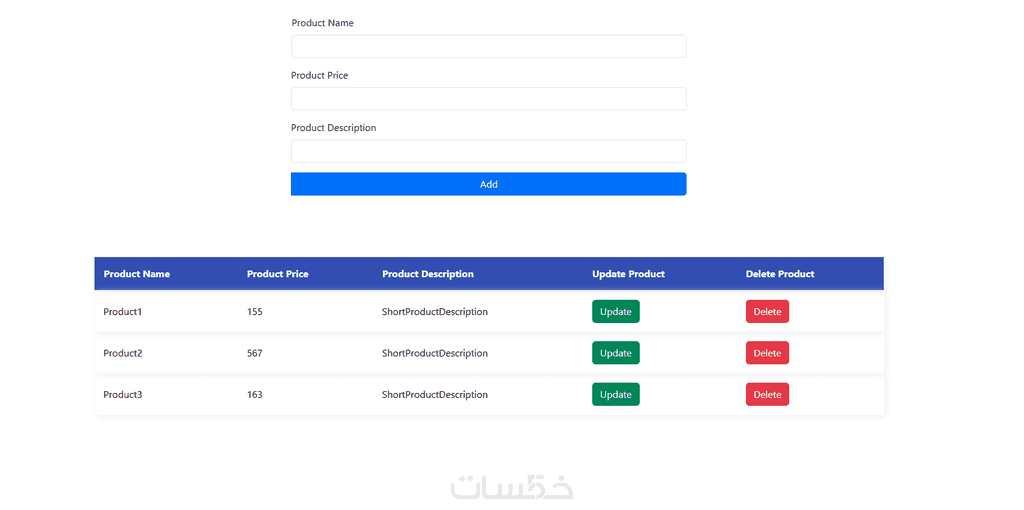Click the Product Description form label
Screen dimensions: 1024x510
coord(334,127)
